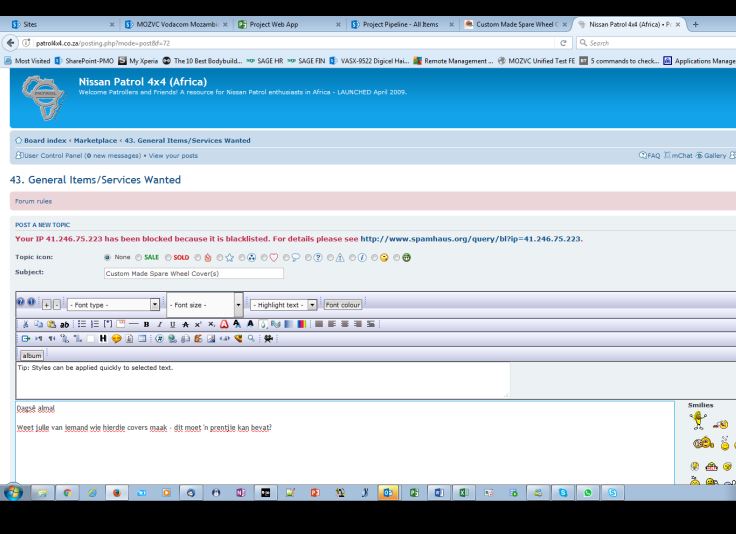Click the Underline formatting icon
Viewport: 736px width, 534px height.
click(x=173, y=324)
